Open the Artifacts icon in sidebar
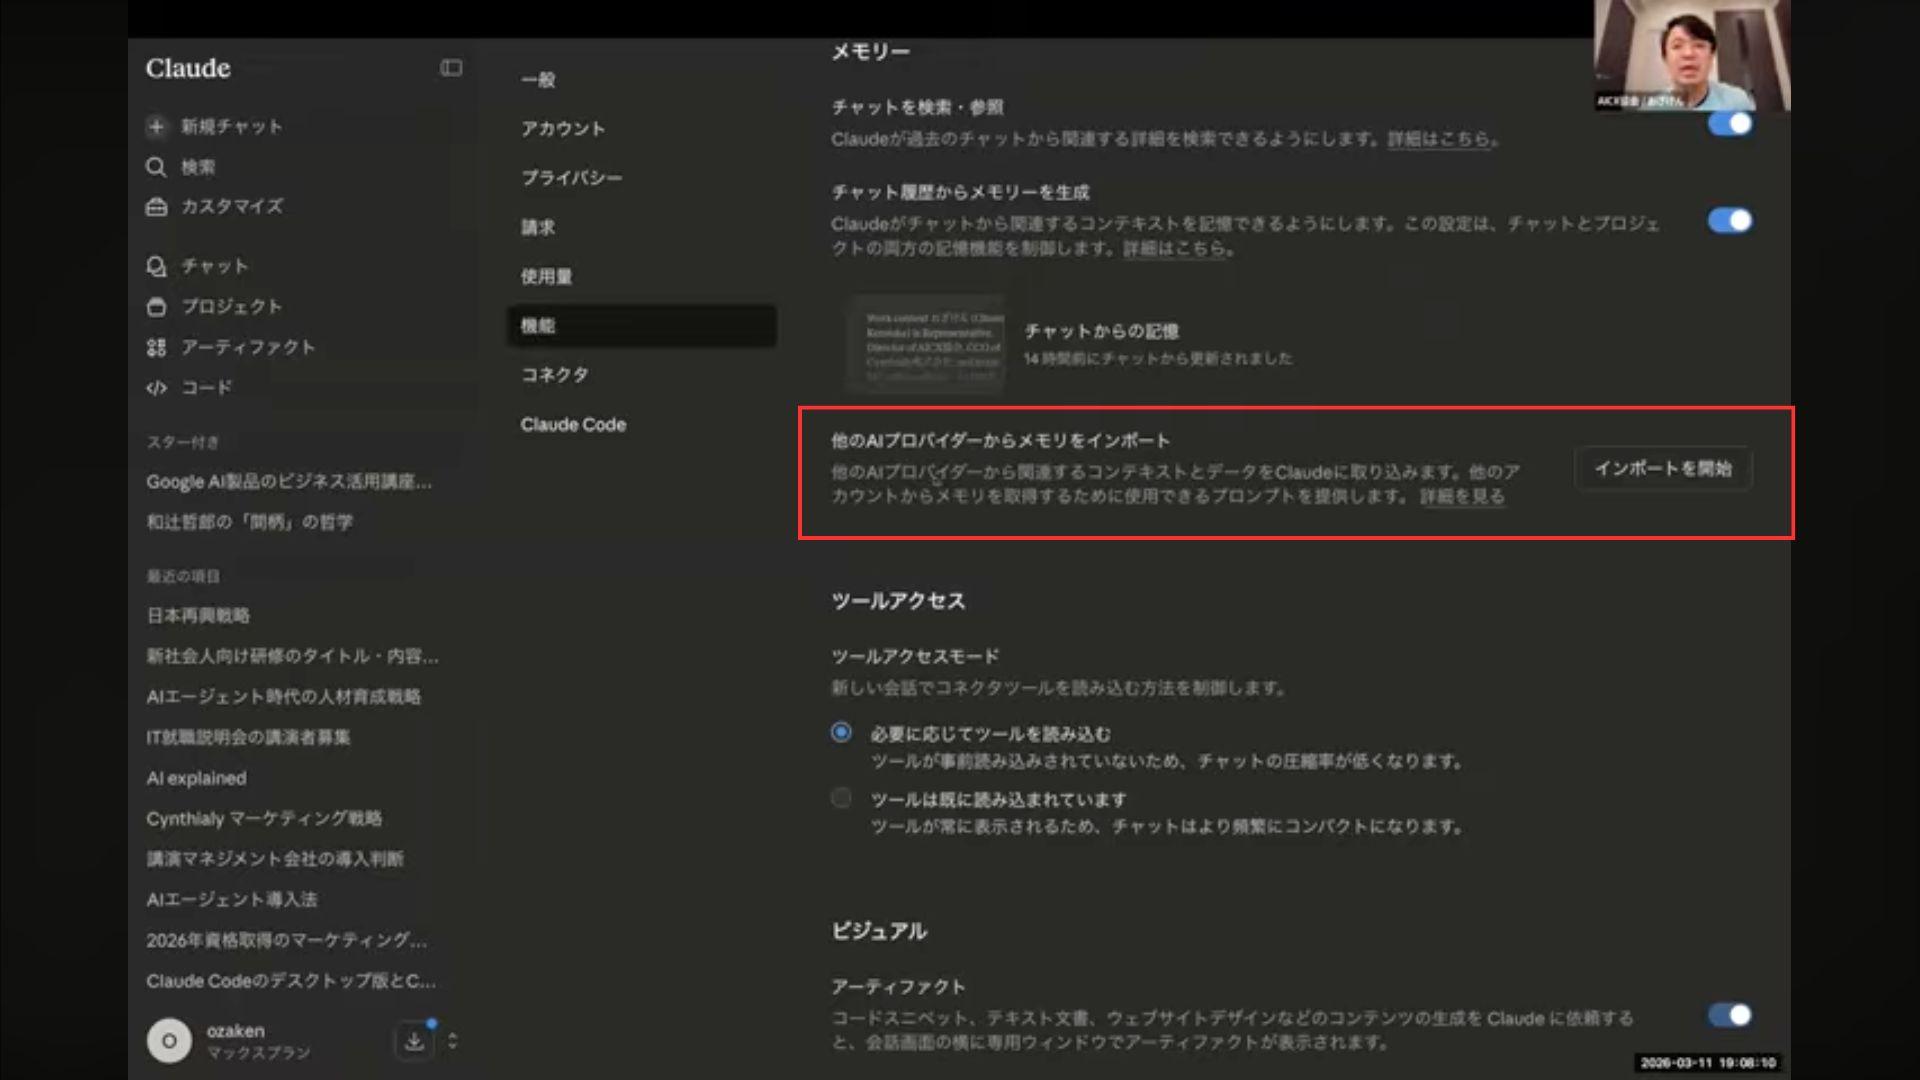Screen dimensions: 1920x1080 click(x=156, y=347)
